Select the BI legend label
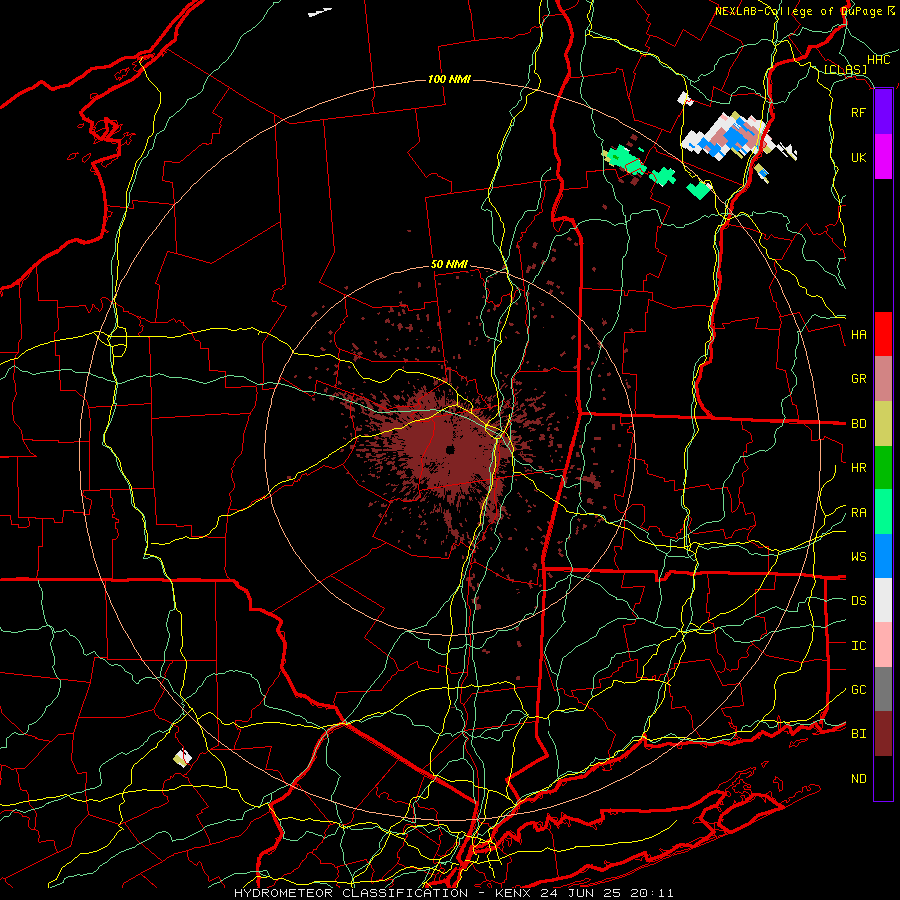The width and height of the screenshot is (900, 900). point(859,734)
